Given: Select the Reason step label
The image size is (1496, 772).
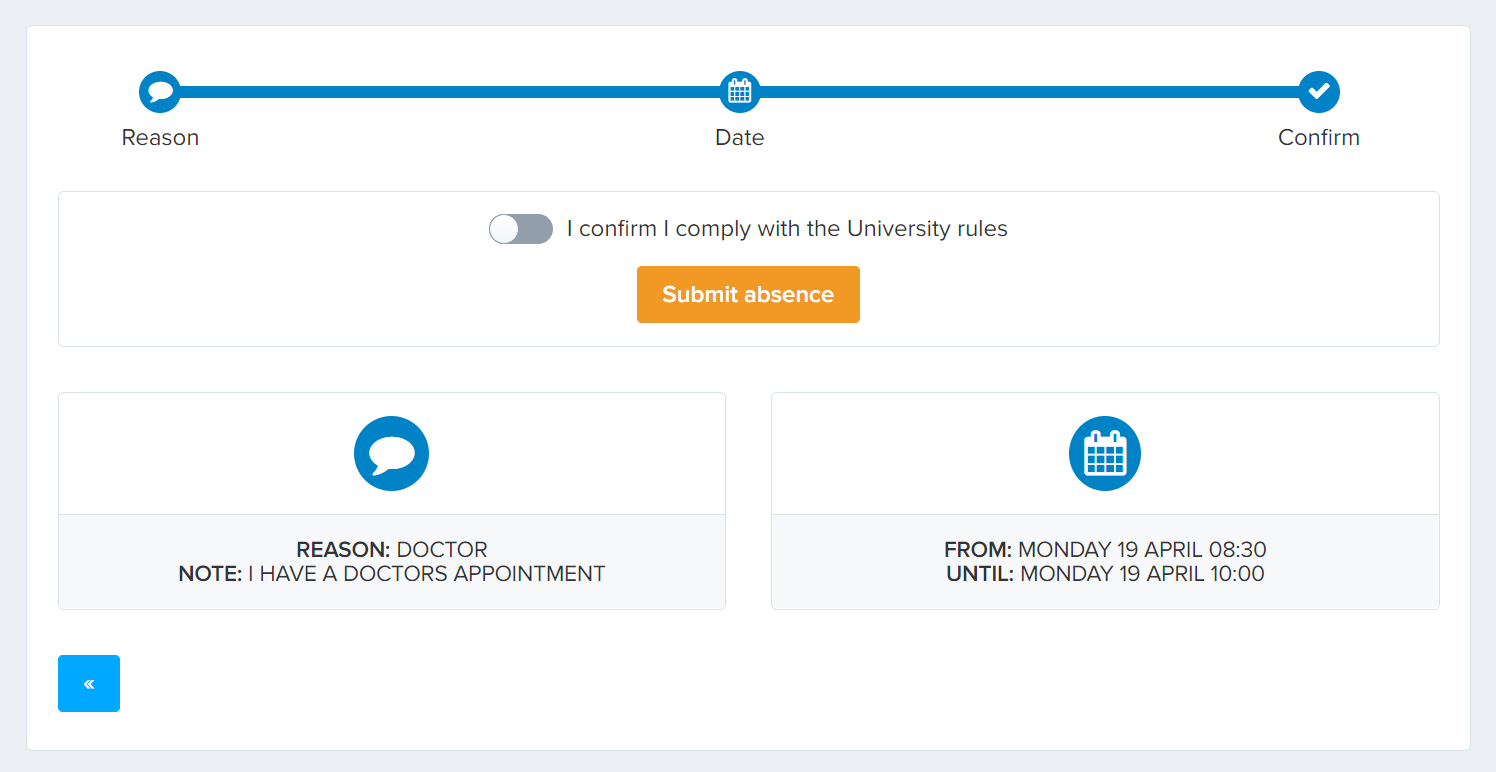Looking at the screenshot, I should point(160,138).
